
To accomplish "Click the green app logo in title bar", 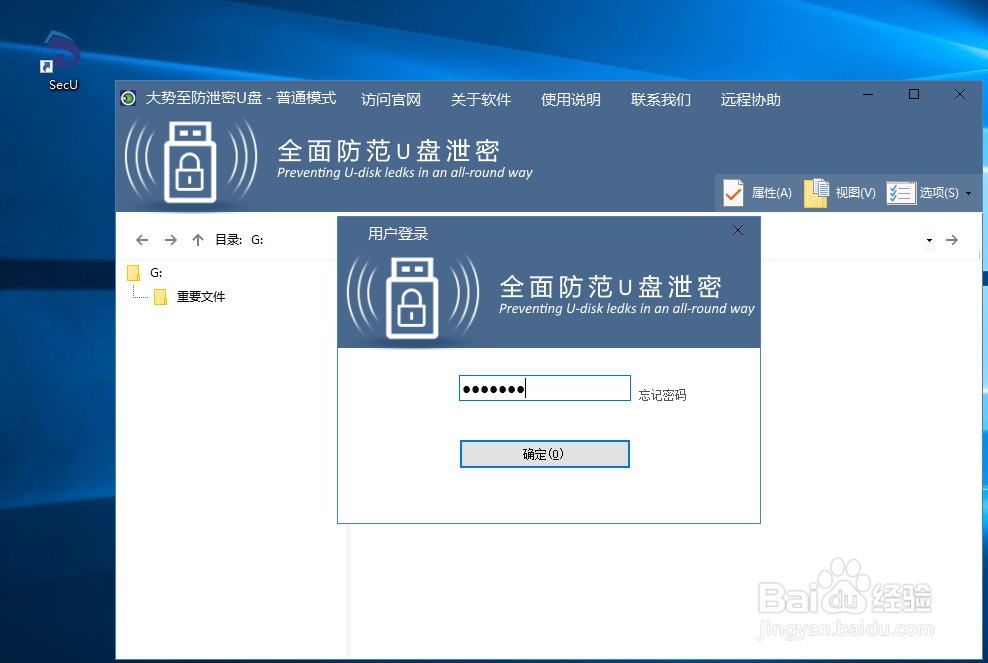I will (x=127, y=99).
